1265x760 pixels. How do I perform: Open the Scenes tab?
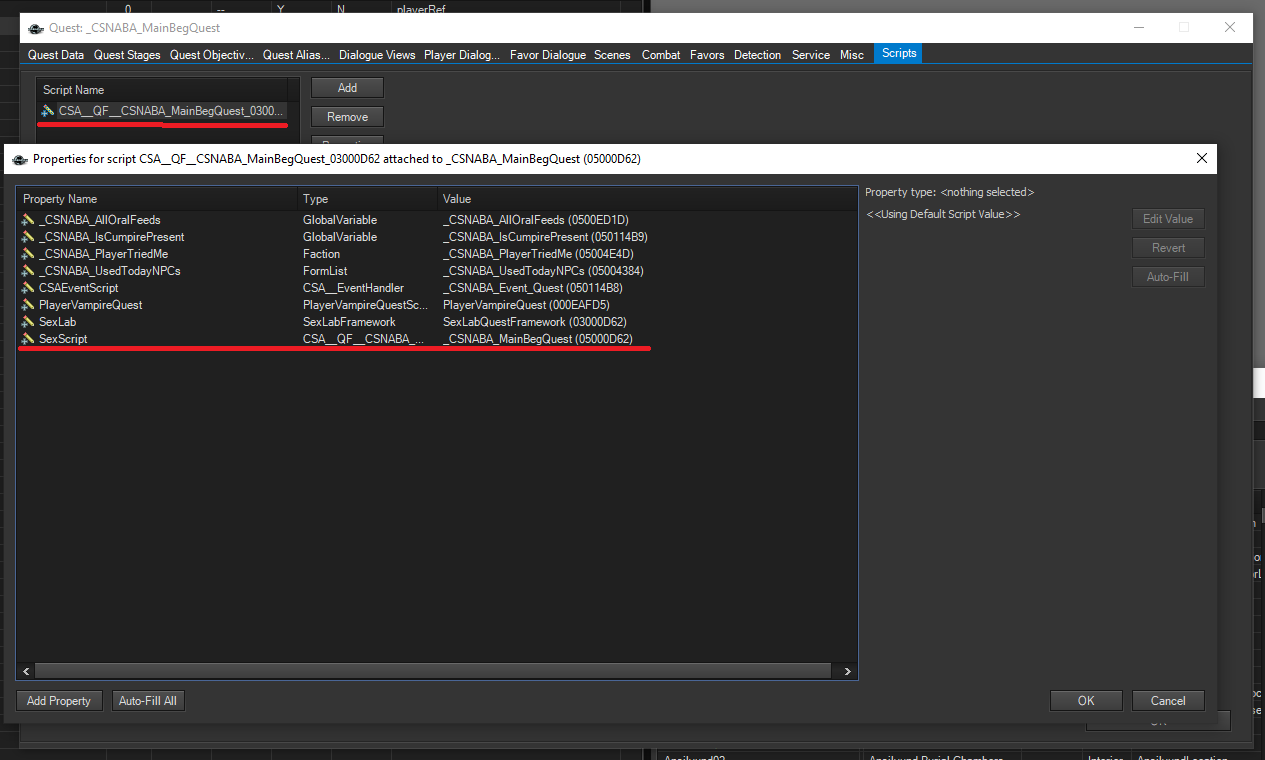click(612, 55)
